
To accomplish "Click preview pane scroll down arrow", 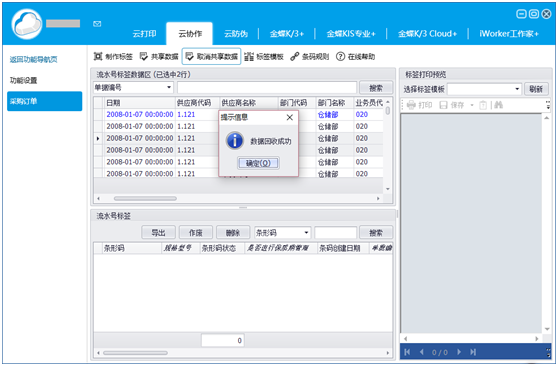I will (x=547, y=329).
